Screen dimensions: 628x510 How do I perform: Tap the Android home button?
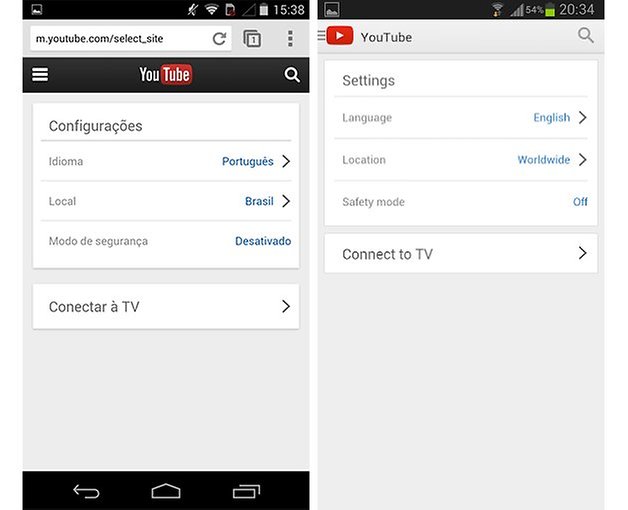(x=166, y=491)
